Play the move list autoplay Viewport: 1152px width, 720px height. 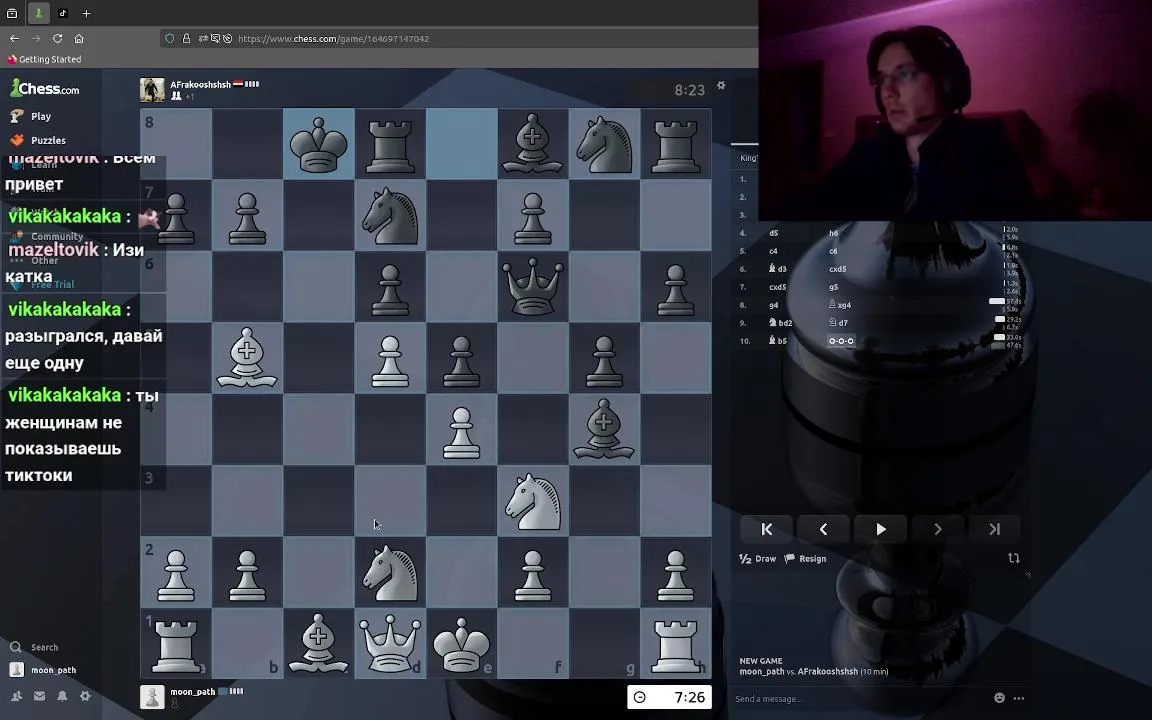[x=880, y=529]
